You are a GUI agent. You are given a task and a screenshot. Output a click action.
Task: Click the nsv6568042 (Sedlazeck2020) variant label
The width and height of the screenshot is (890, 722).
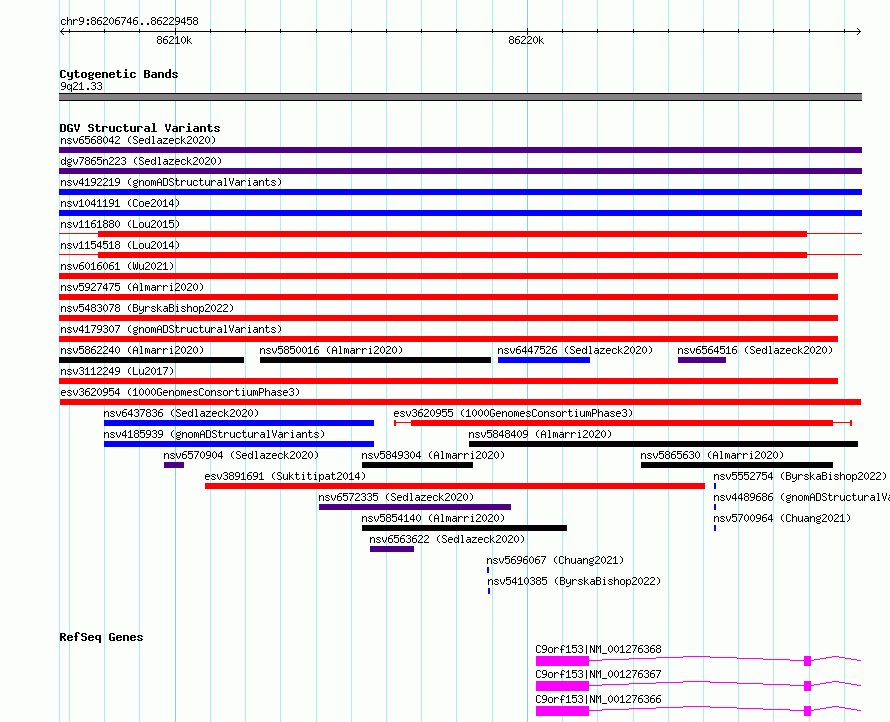[138, 140]
